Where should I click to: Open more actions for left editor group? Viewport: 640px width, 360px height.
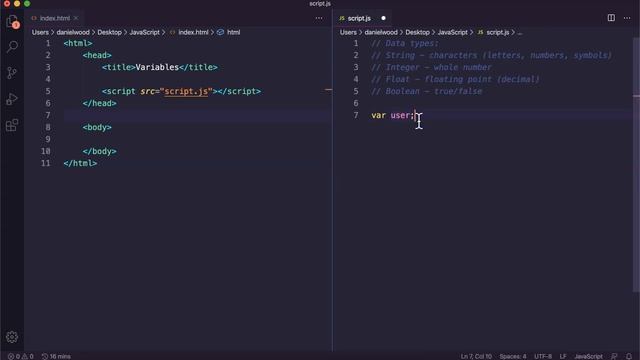click(319, 18)
